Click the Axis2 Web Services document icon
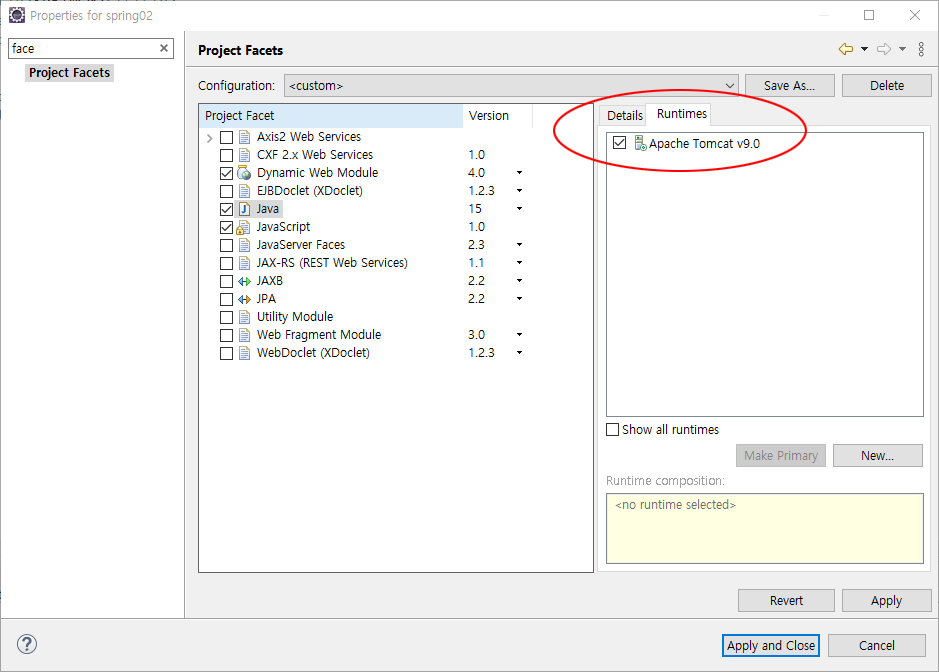 pyautogui.click(x=244, y=137)
